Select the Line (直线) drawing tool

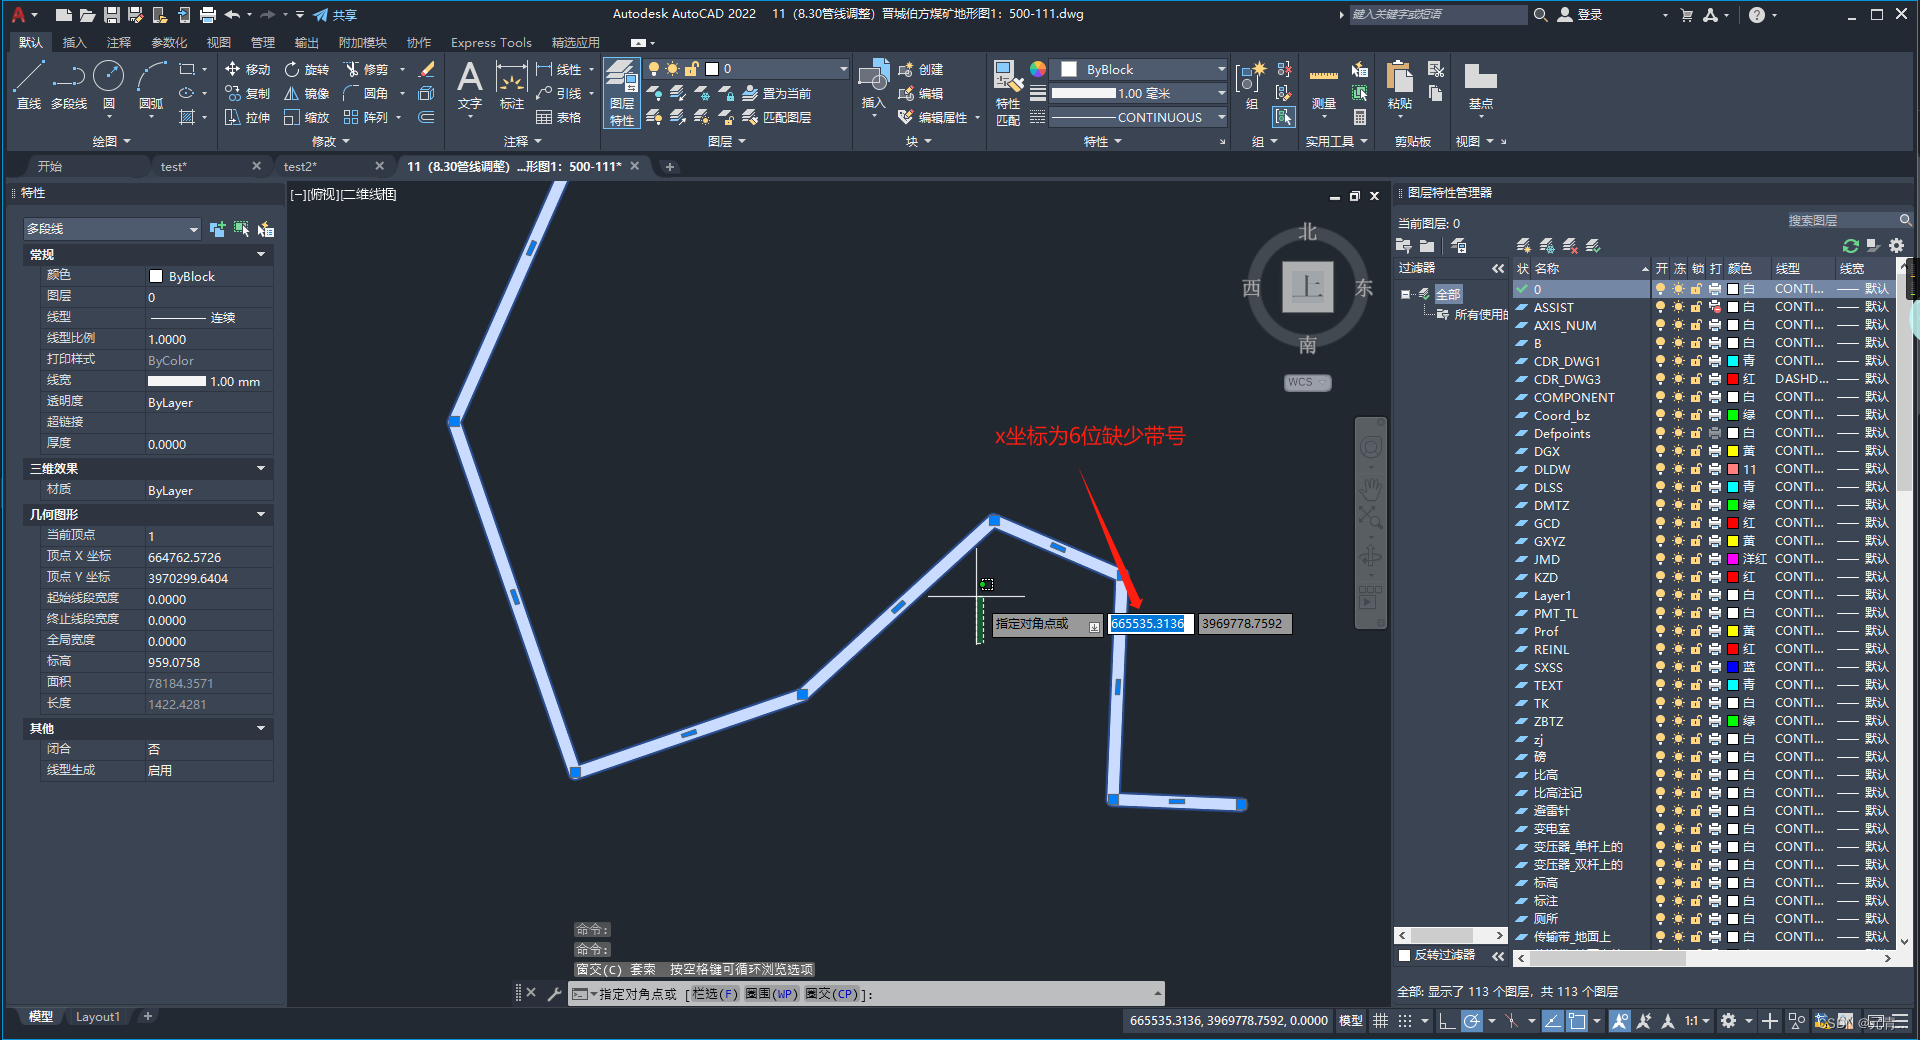coord(29,84)
